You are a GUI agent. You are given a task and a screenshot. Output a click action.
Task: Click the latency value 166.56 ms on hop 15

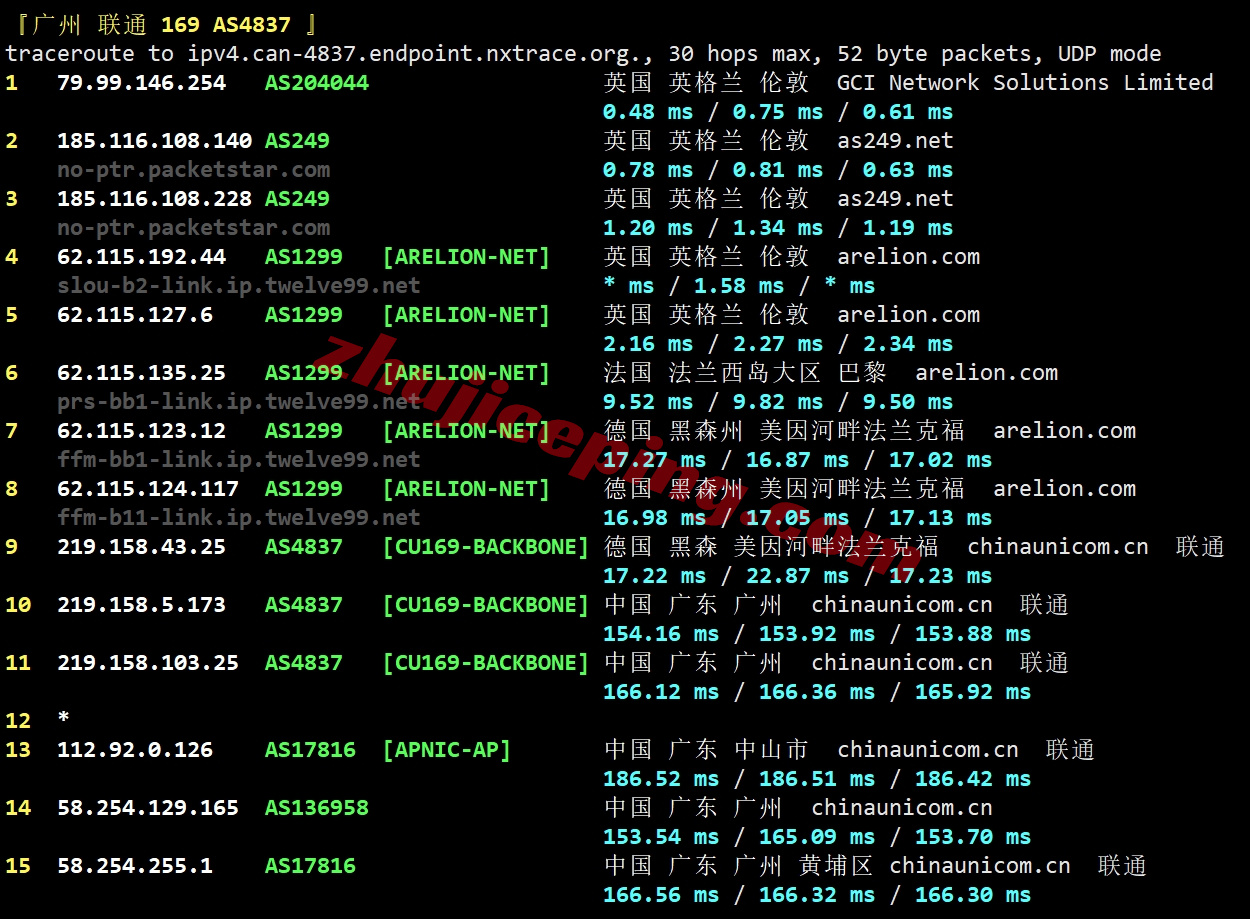click(x=660, y=895)
